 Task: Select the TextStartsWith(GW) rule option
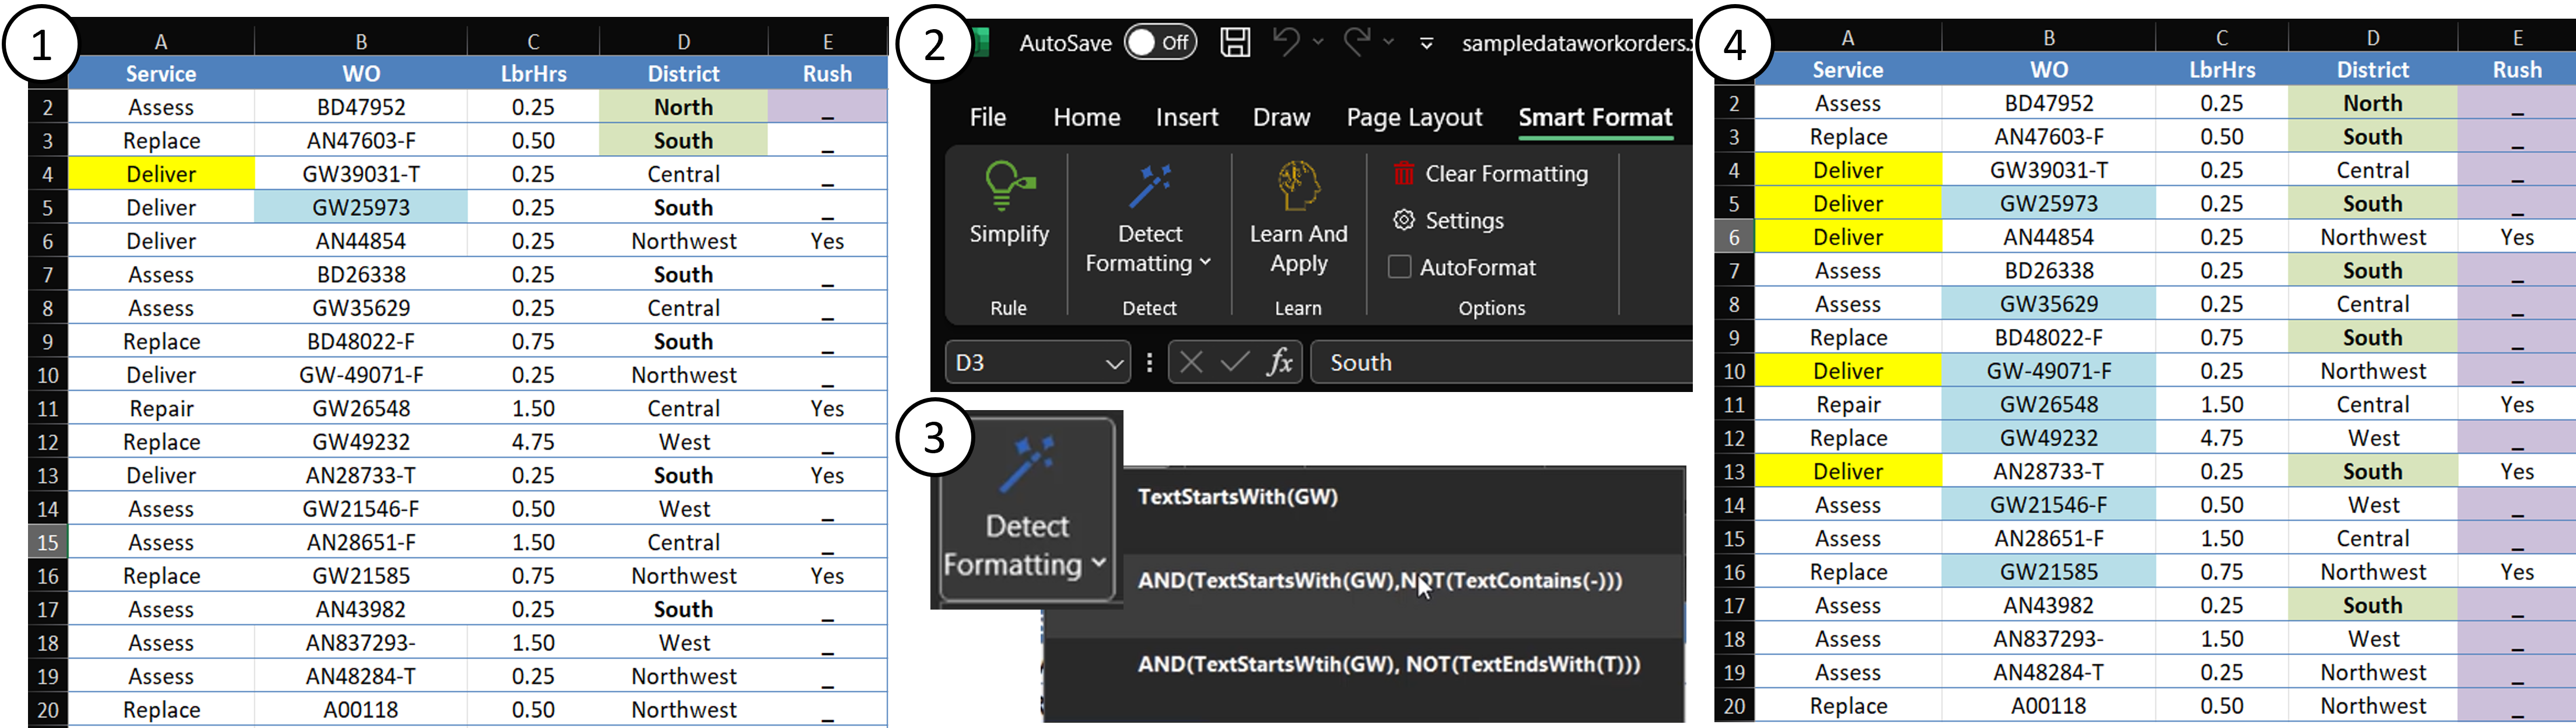click(x=1237, y=497)
